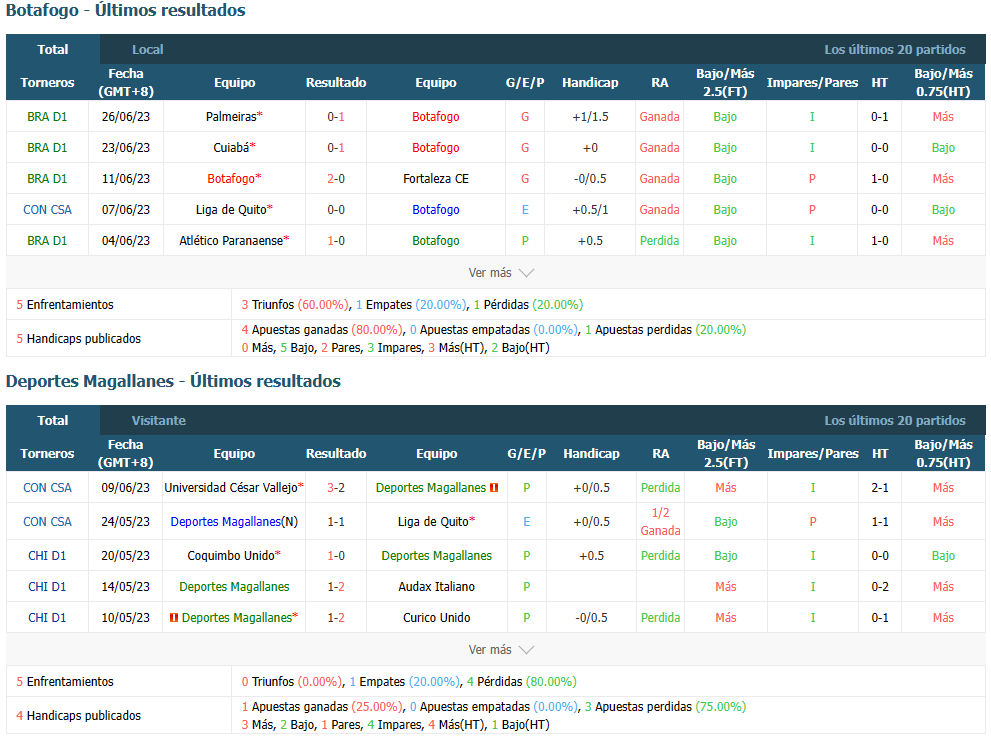Image resolution: width=991 pixels, height=739 pixels.
Task: Click the 2-0 result against Fortaleza CE
Action: coord(336,178)
